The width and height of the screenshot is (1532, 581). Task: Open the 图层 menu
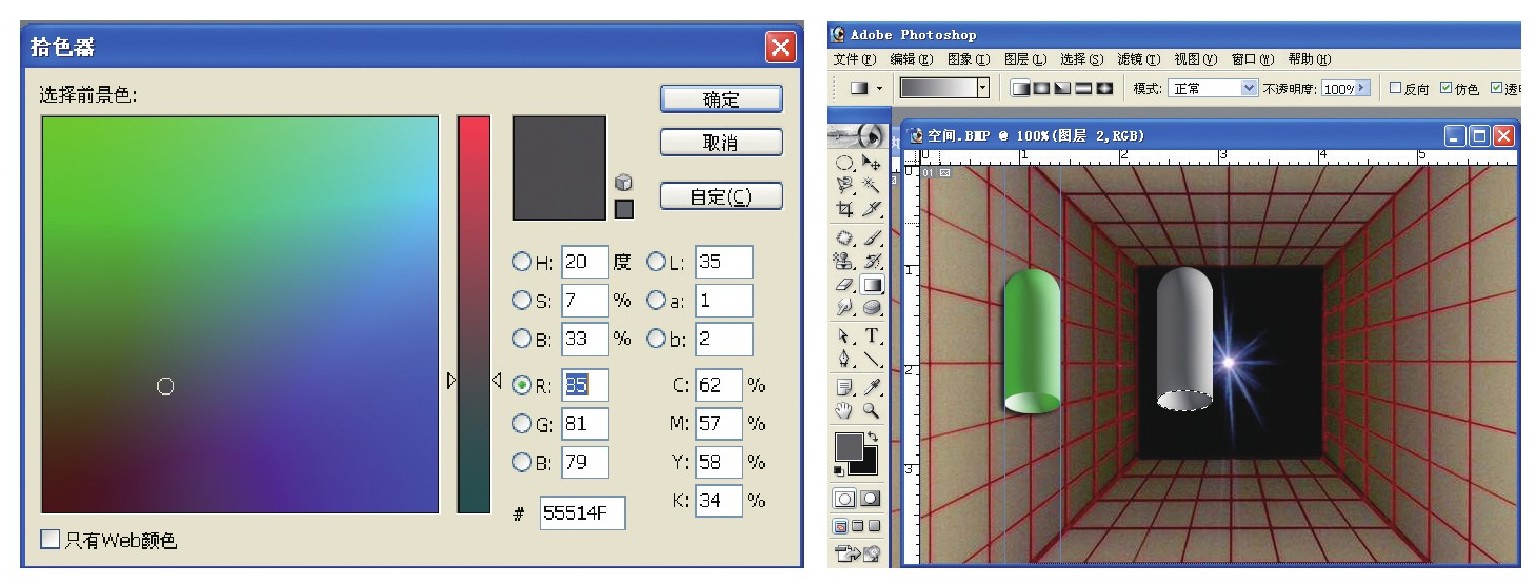pos(1025,60)
